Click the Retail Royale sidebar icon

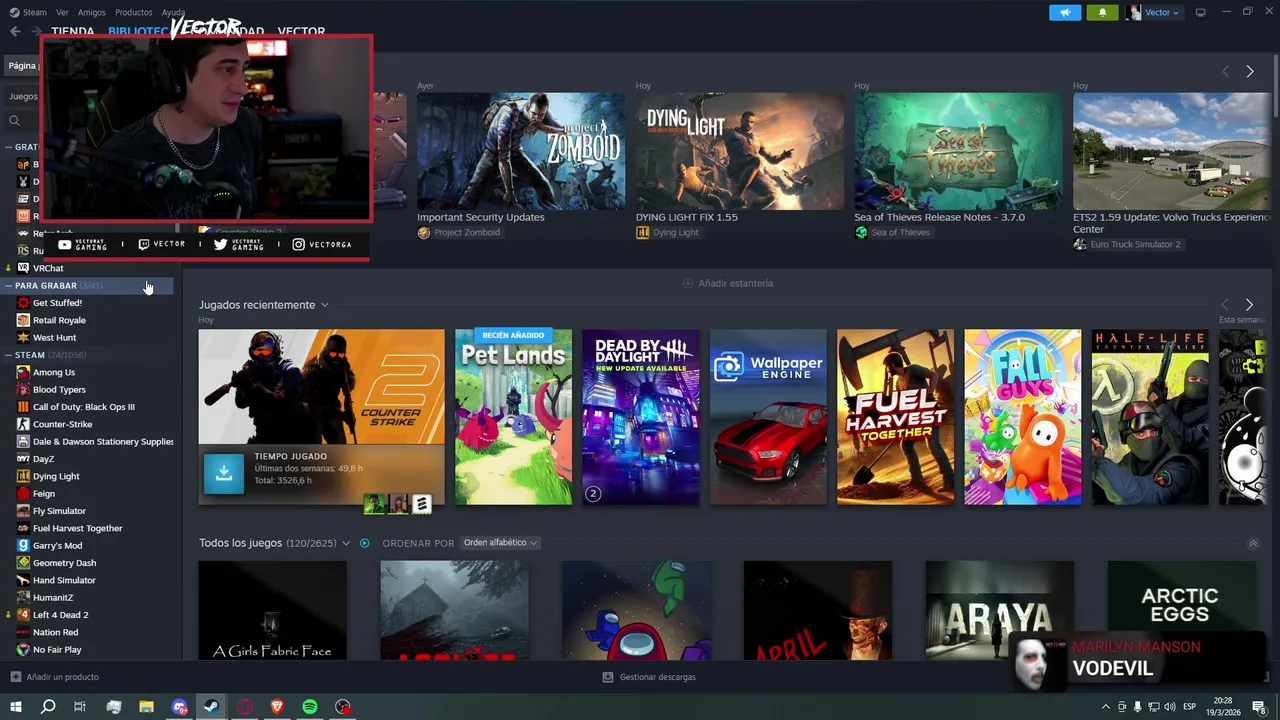click(23, 320)
